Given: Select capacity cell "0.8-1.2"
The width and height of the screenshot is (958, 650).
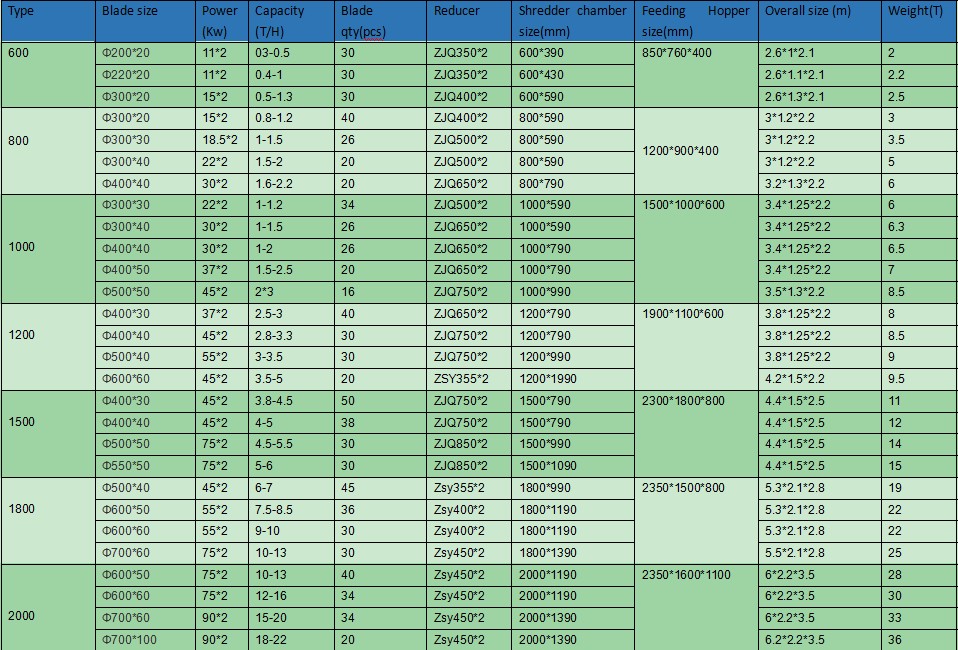Looking at the screenshot, I should (x=291, y=118).
